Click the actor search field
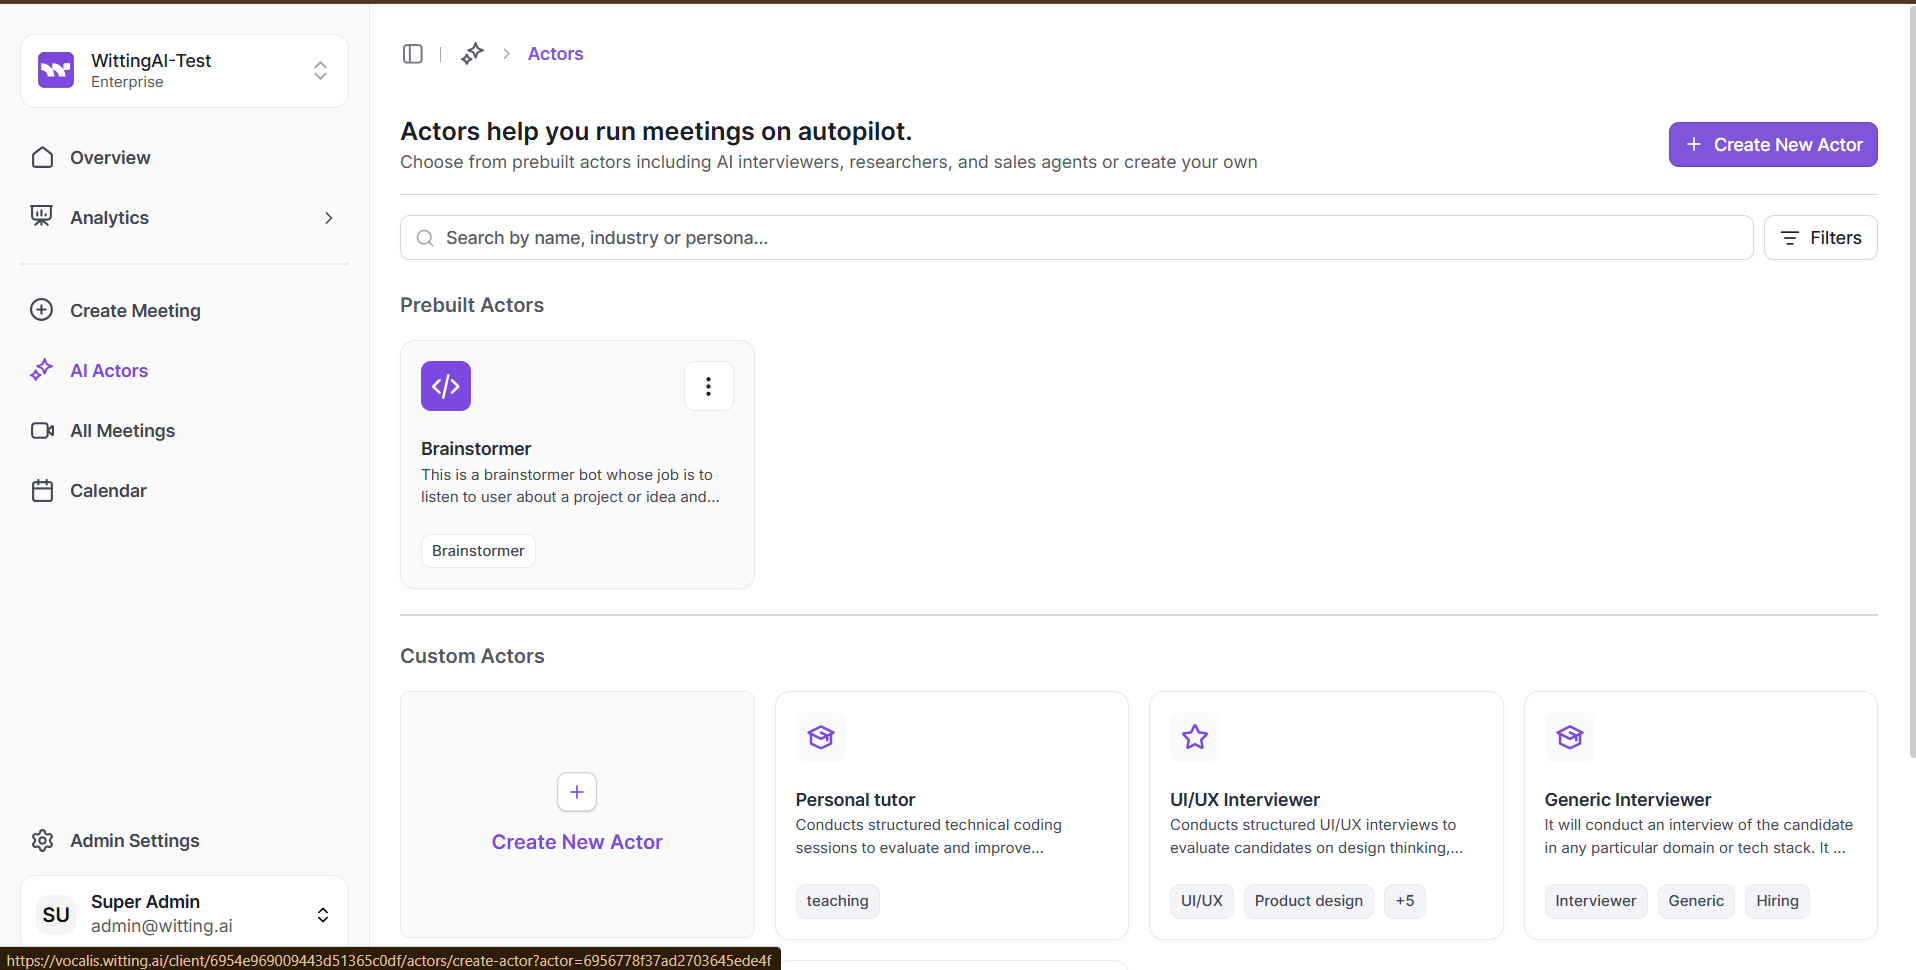Screen dimensions: 1916x970 tap(1076, 238)
